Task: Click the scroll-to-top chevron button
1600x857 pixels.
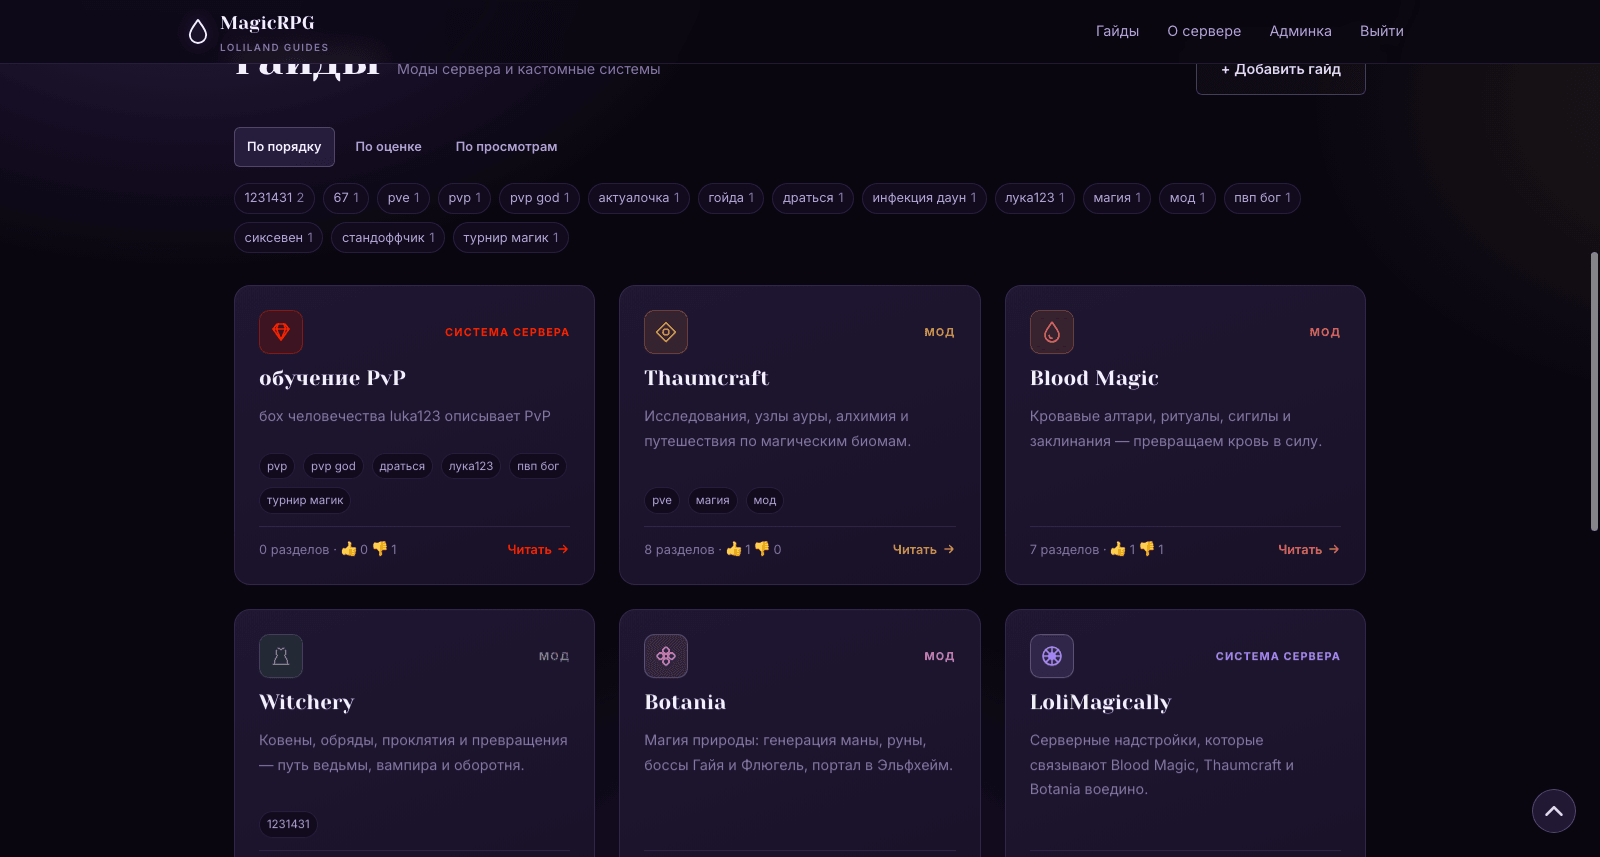Action: (x=1554, y=811)
